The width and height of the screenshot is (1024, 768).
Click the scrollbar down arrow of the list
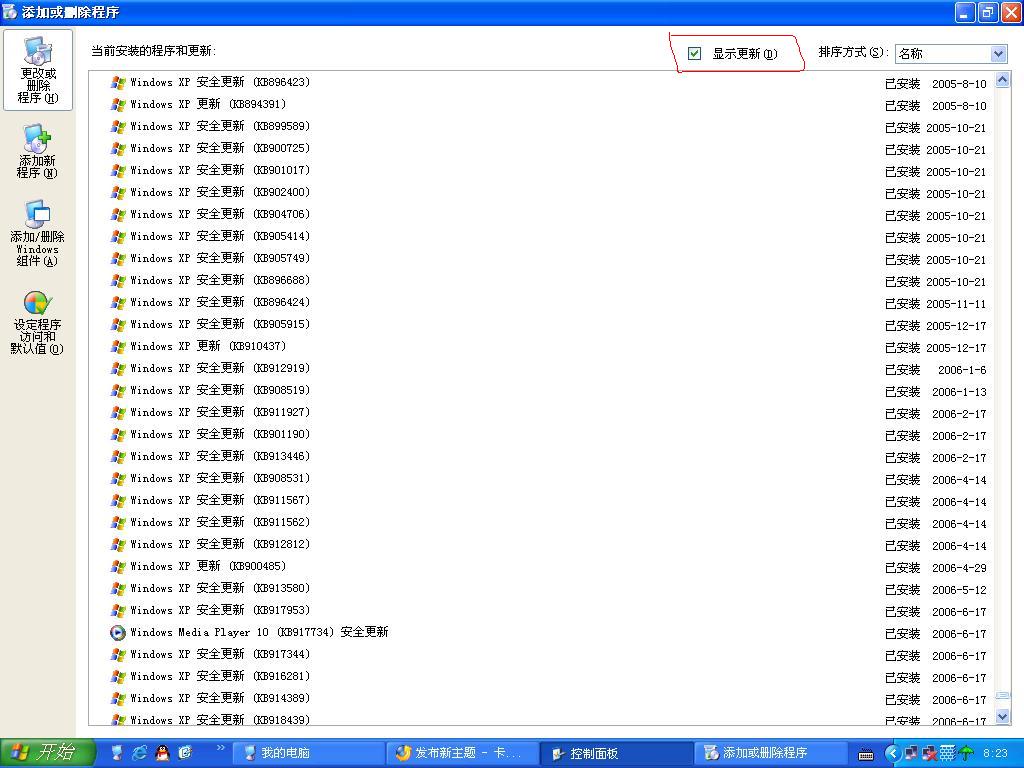tap(1002, 716)
